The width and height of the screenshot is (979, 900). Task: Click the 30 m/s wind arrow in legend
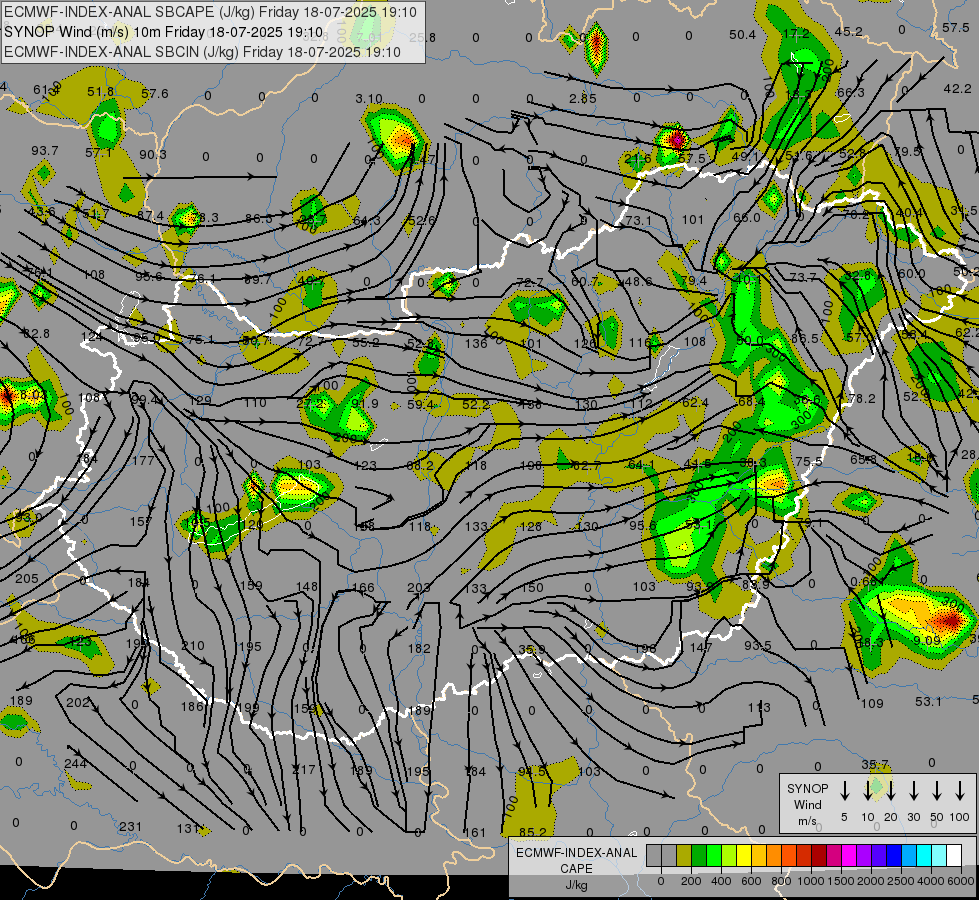coord(913,791)
